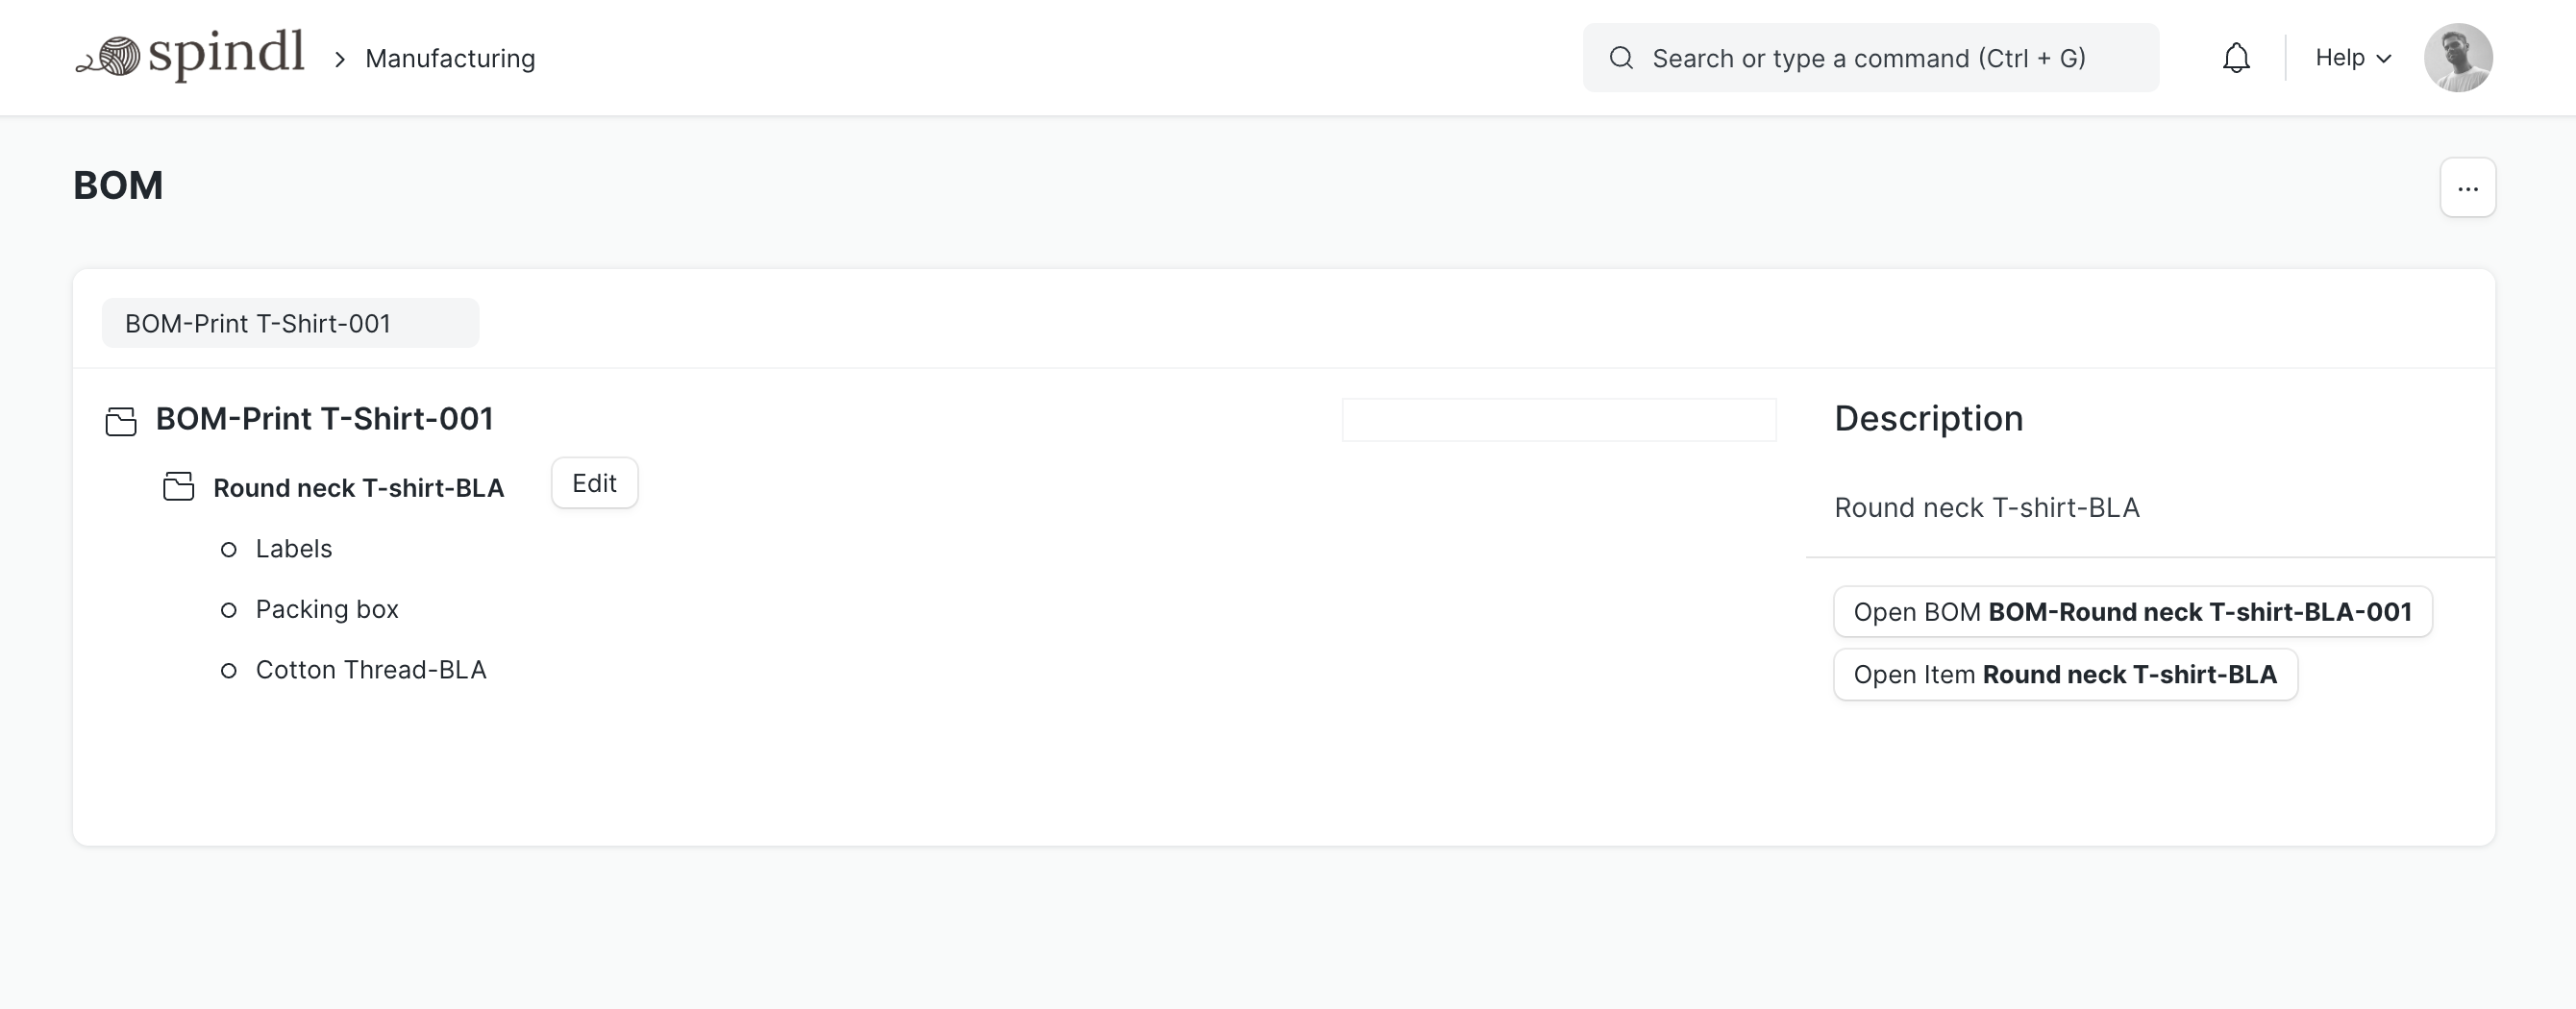Select the Labels tree item
This screenshot has height=1009, width=2576.
pyautogui.click(x=294, y=549)
